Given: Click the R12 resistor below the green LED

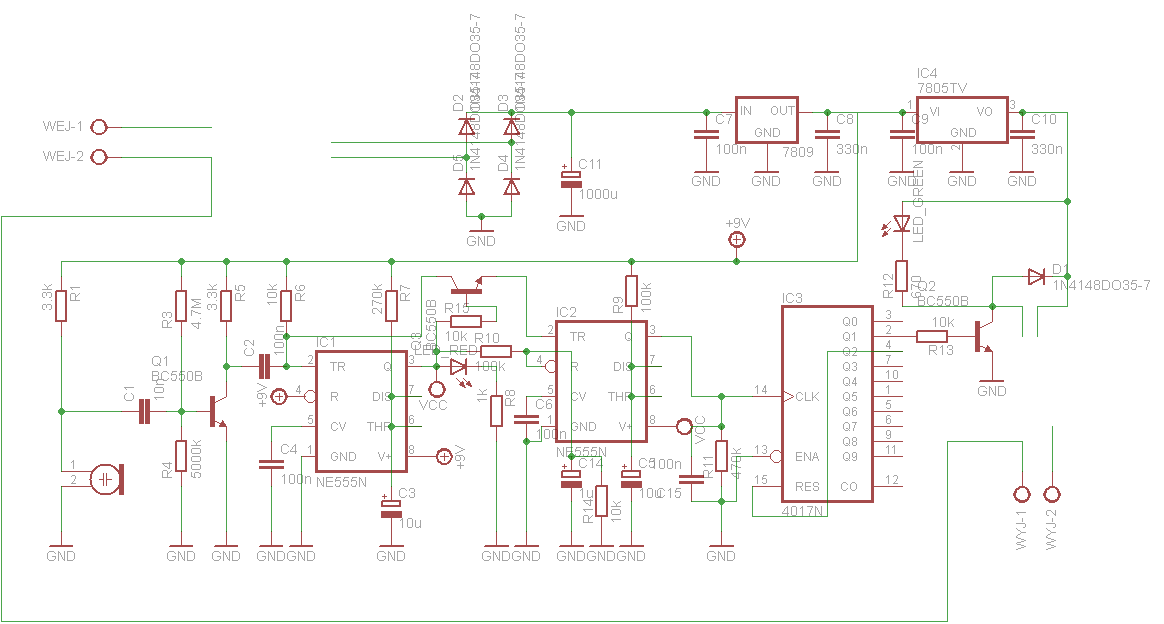Looking at the screenshot, I should (x=901, y=277).
